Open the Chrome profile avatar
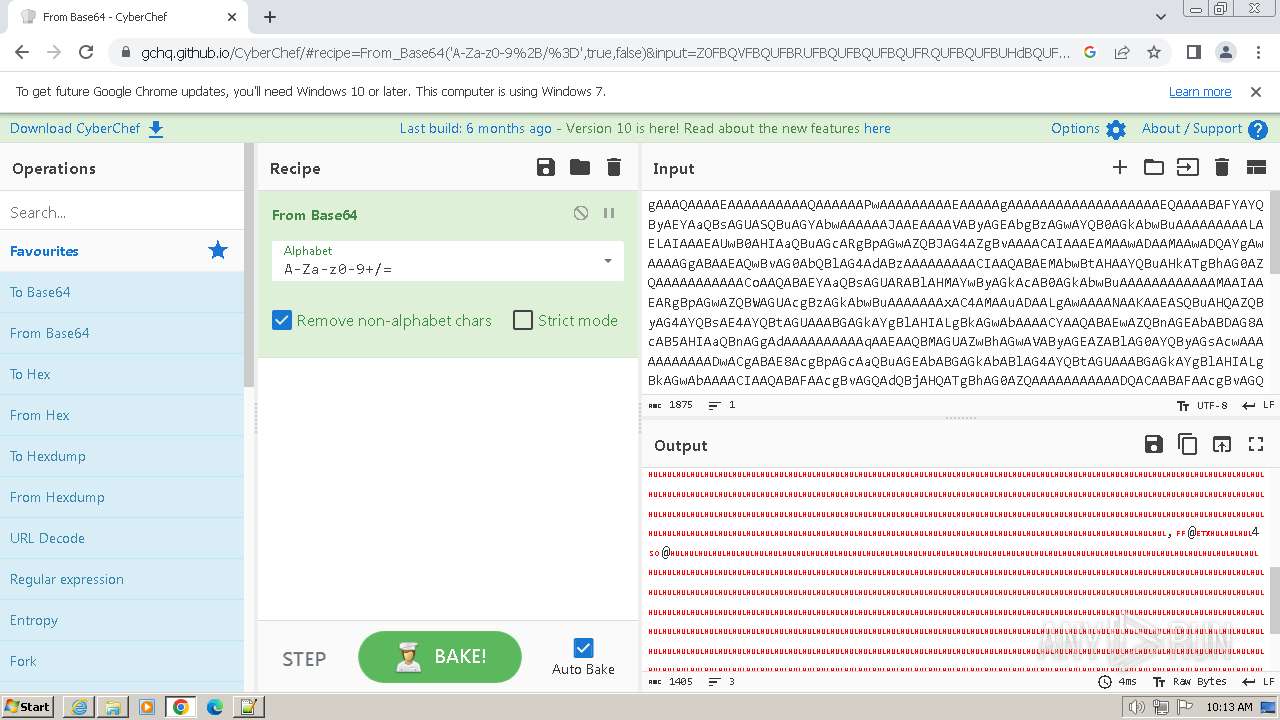1280x720 pixels. pyautogui.click(x=1225, y=52)
